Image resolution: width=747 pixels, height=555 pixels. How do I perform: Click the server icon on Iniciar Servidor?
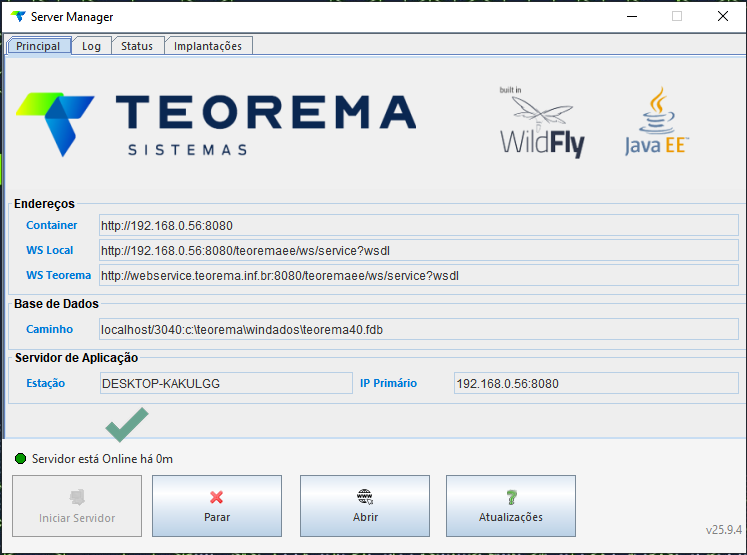point(77,497)
